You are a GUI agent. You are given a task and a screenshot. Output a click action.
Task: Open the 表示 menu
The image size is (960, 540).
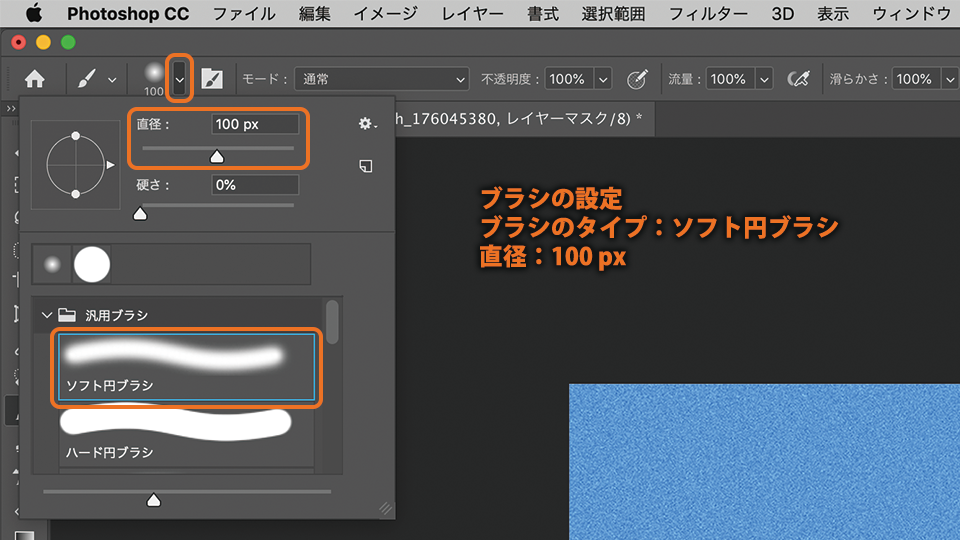[833, 13]
